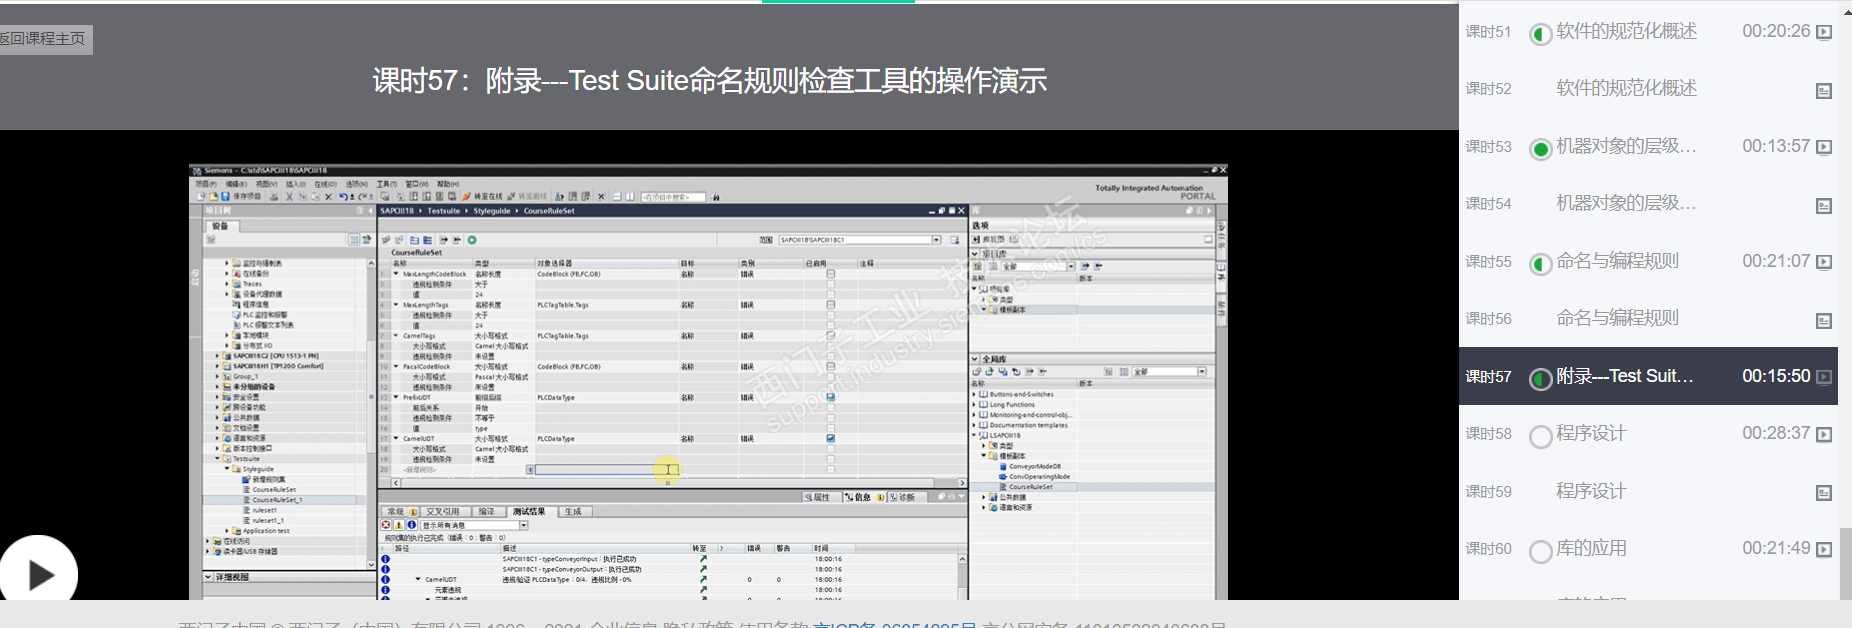The width and height of the screenshot is (1852, 628).
Task: Click the document icon for 课时52
Action: 1824,91
